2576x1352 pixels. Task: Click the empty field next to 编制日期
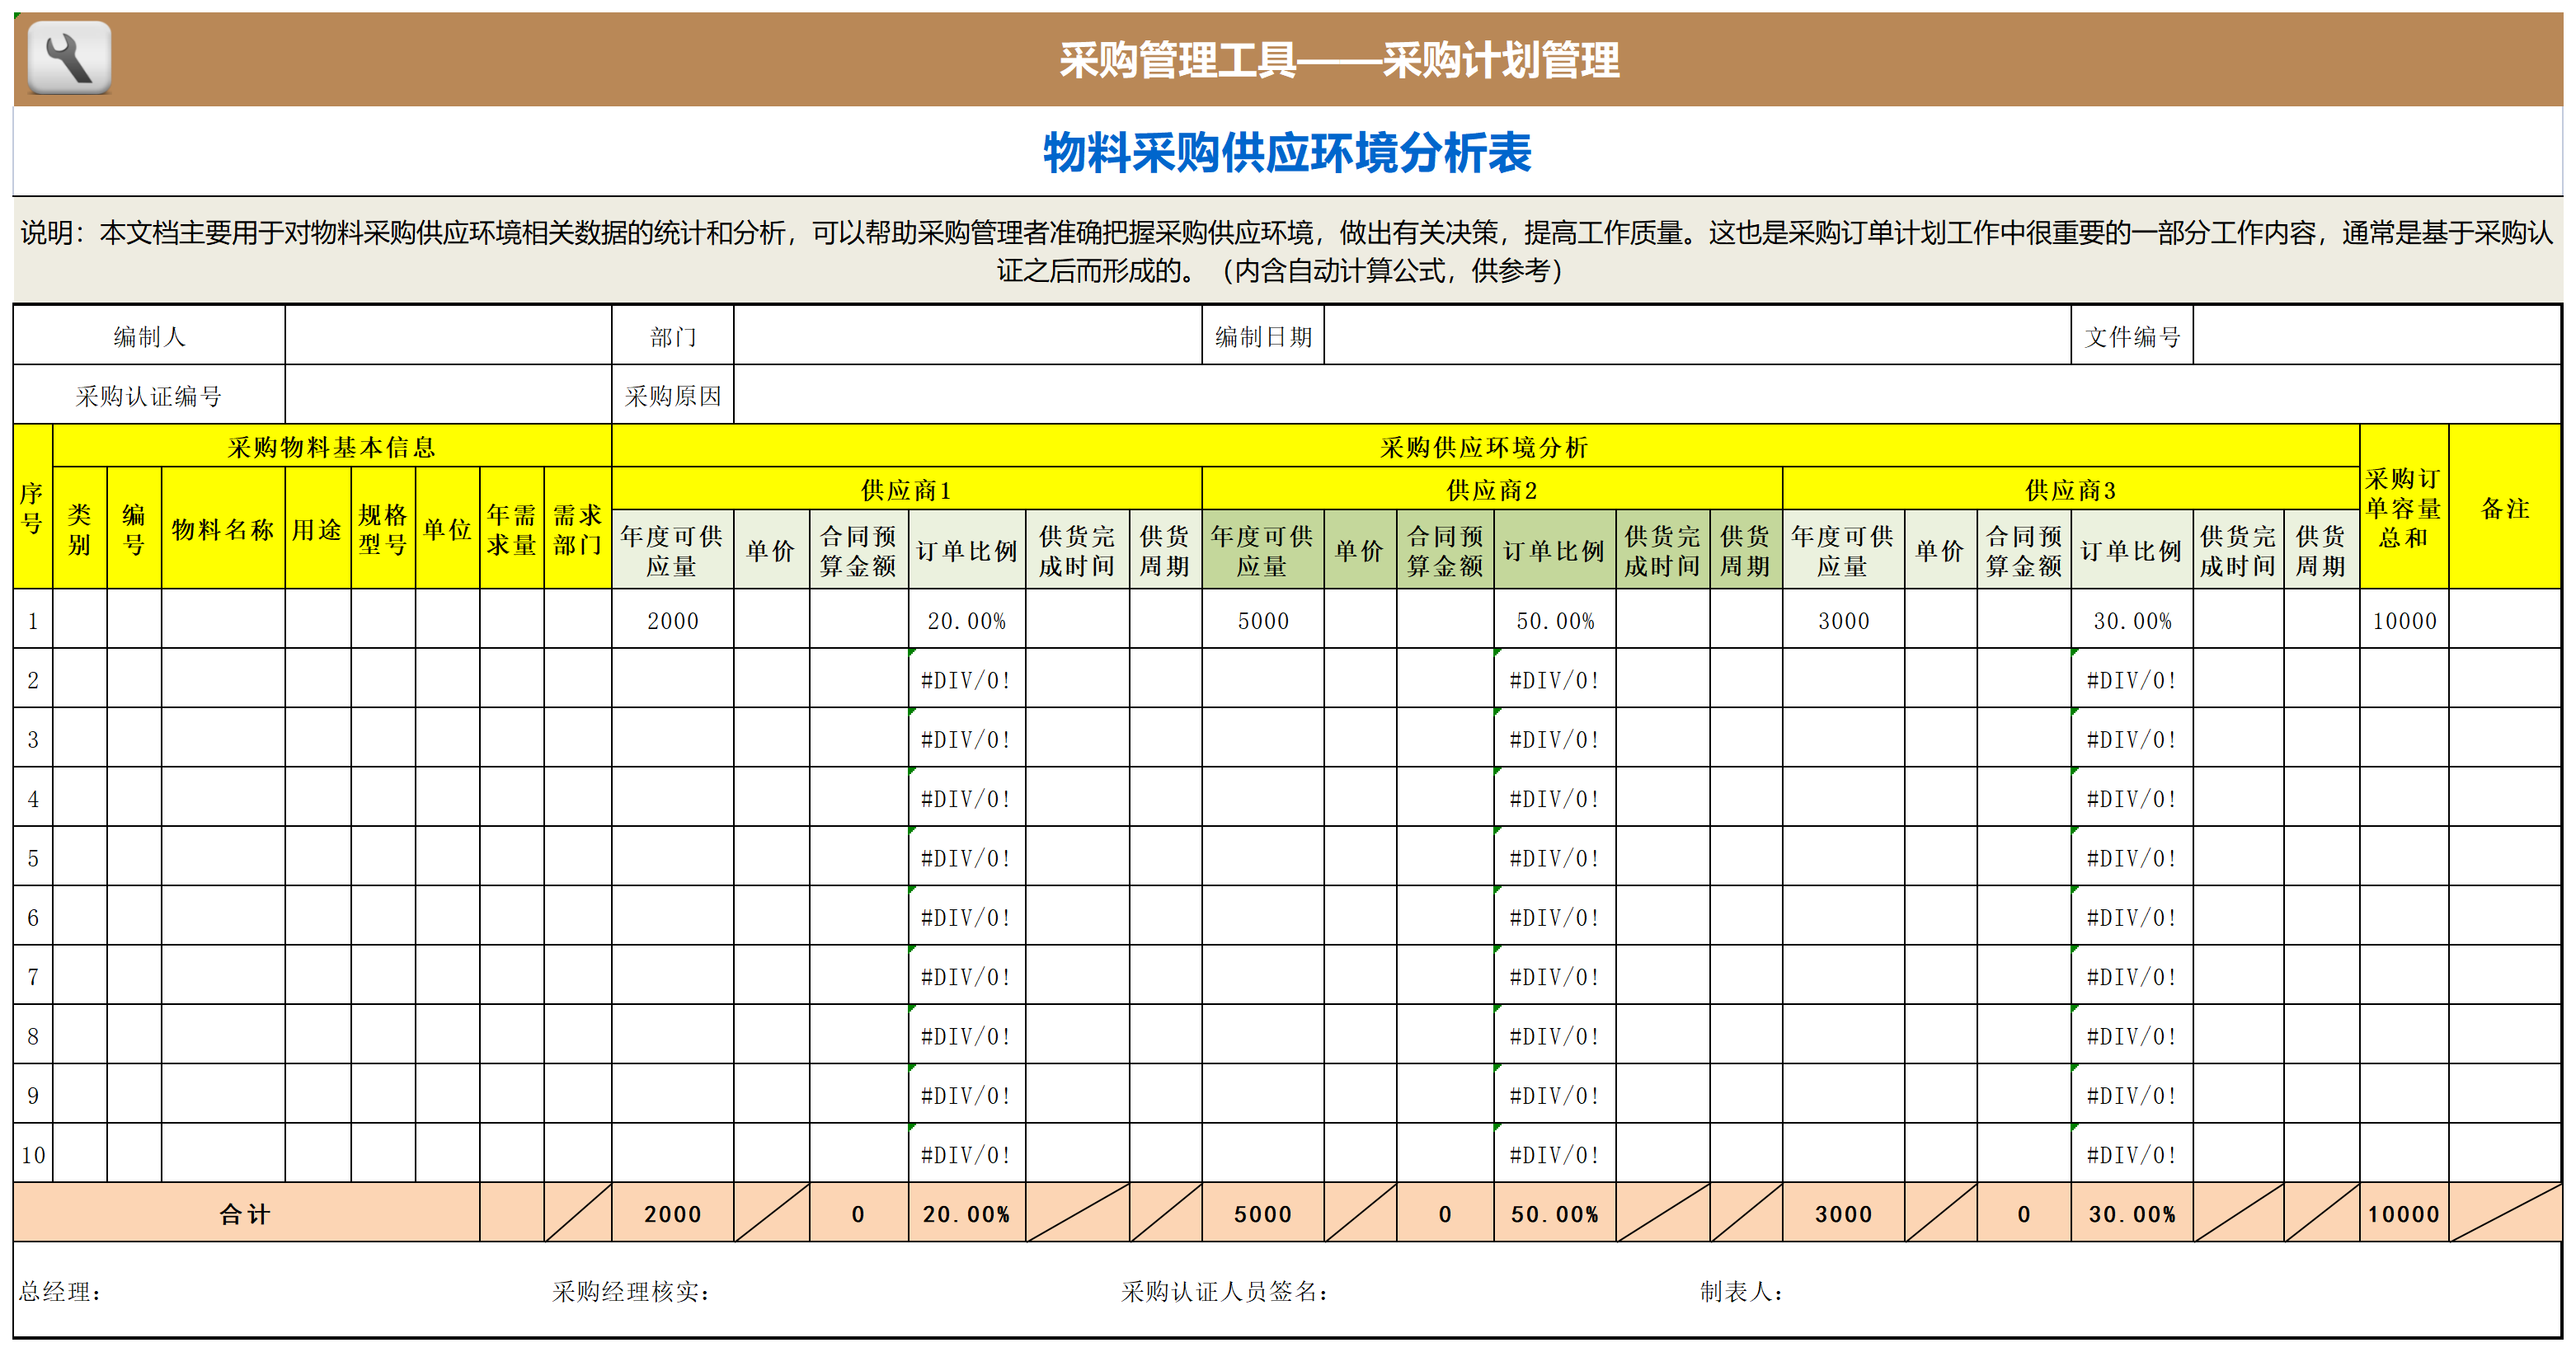pos(1697,336)
